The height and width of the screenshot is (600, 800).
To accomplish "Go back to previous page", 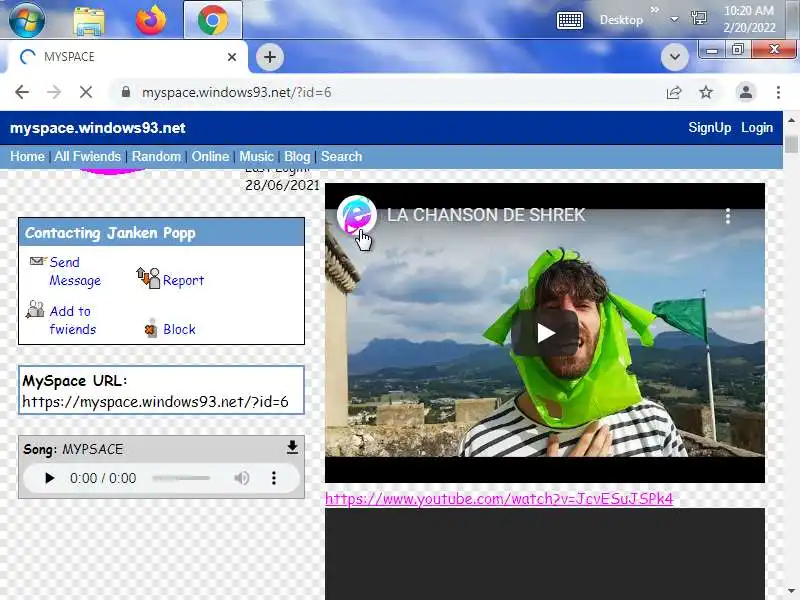I will point(22,92).
